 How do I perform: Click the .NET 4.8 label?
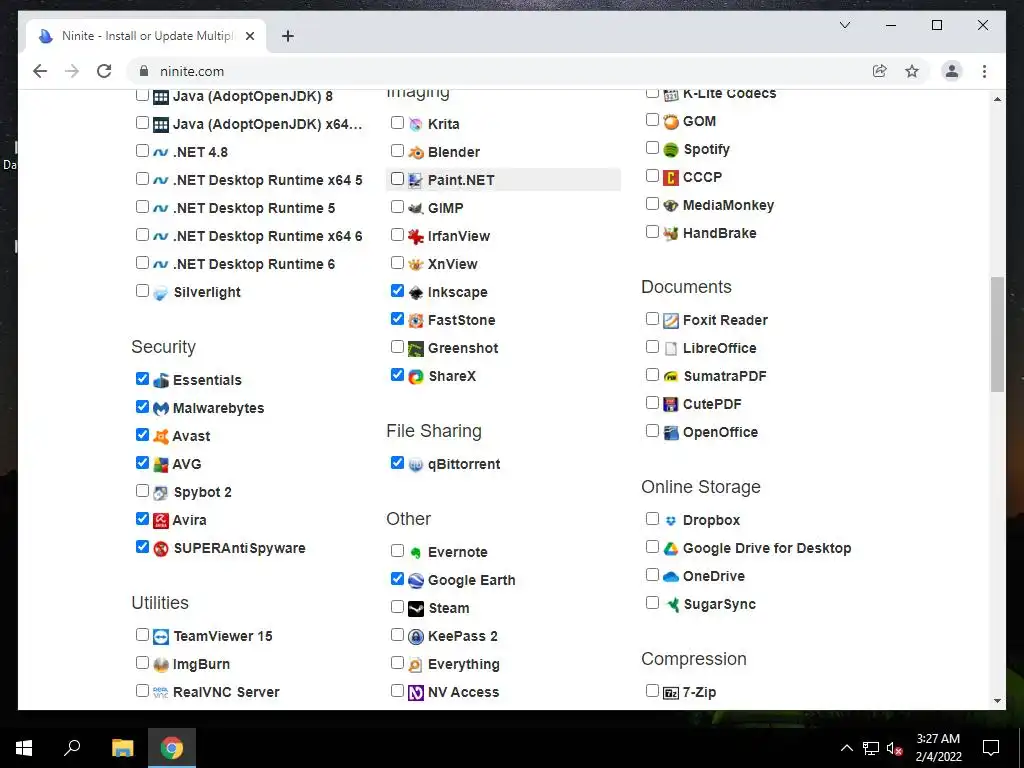coord(200,152)
